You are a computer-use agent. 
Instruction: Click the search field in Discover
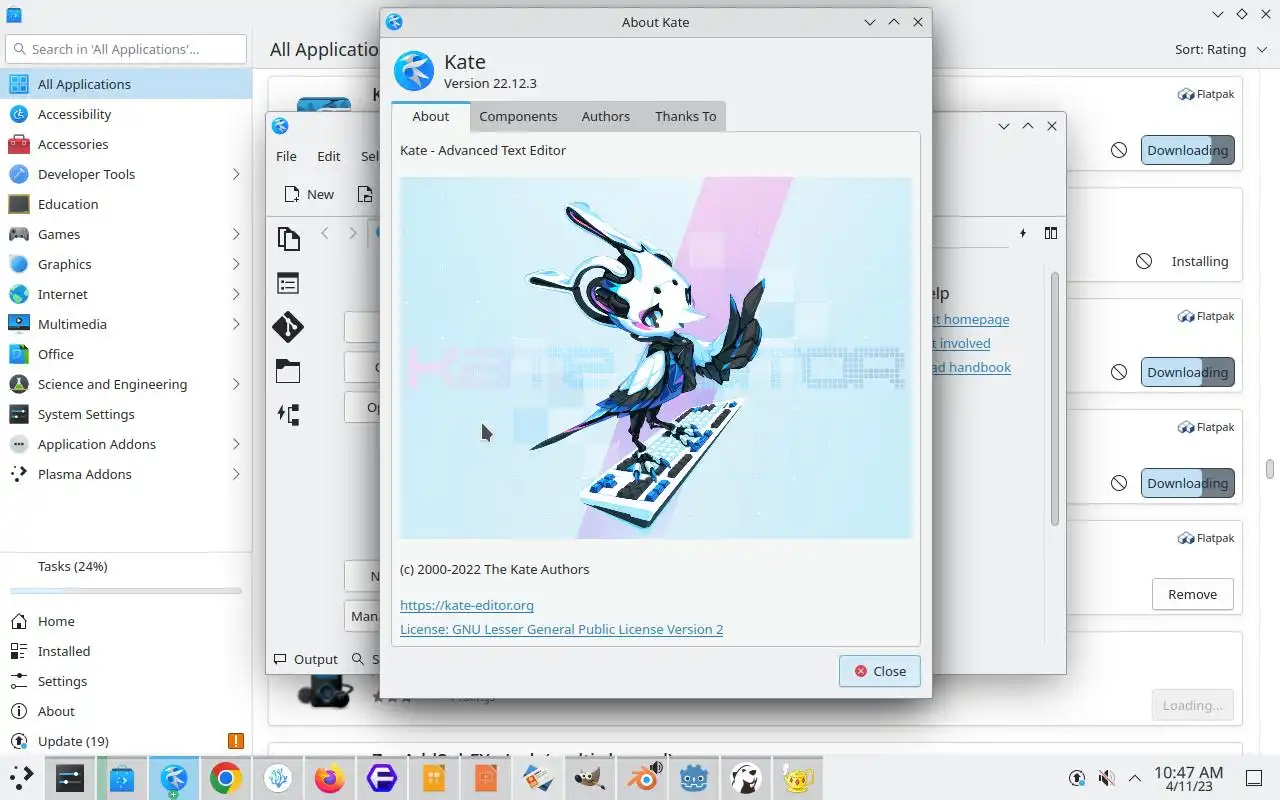126,49
